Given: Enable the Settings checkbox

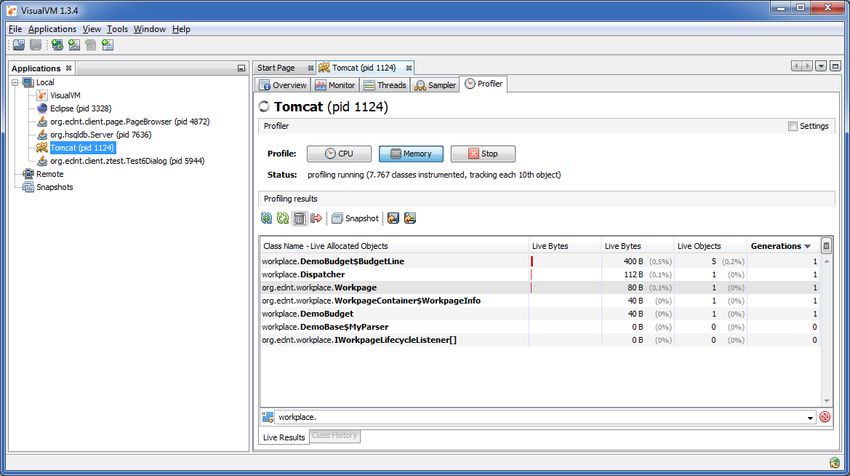Looking at the screenshot, I should coord(793,126).
